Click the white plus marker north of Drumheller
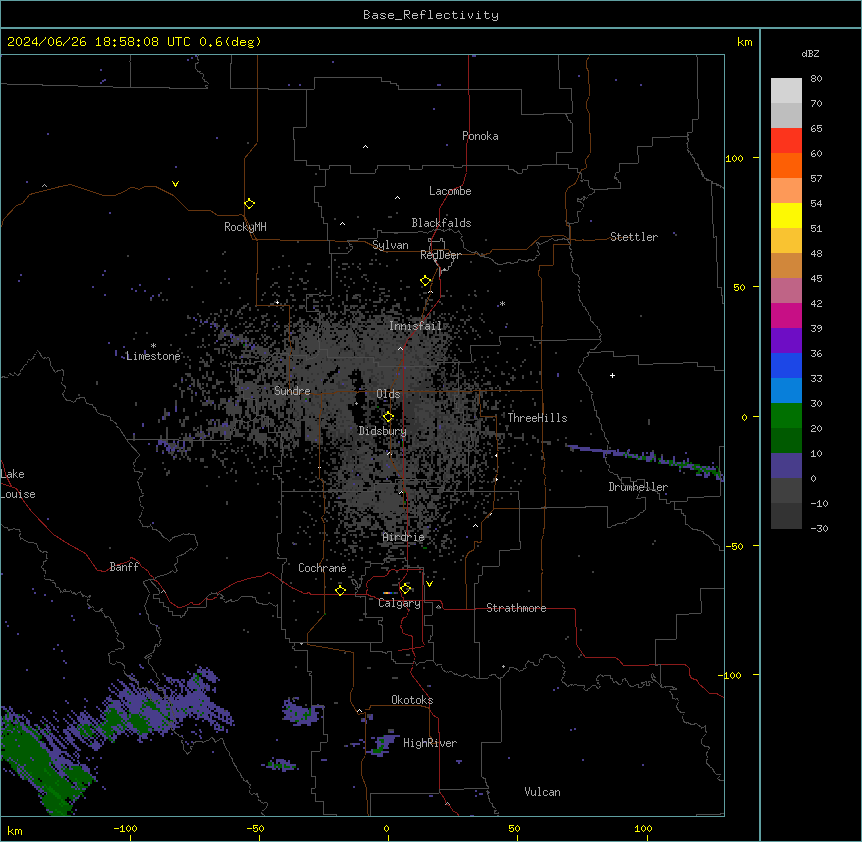 [x=612, y=375]
